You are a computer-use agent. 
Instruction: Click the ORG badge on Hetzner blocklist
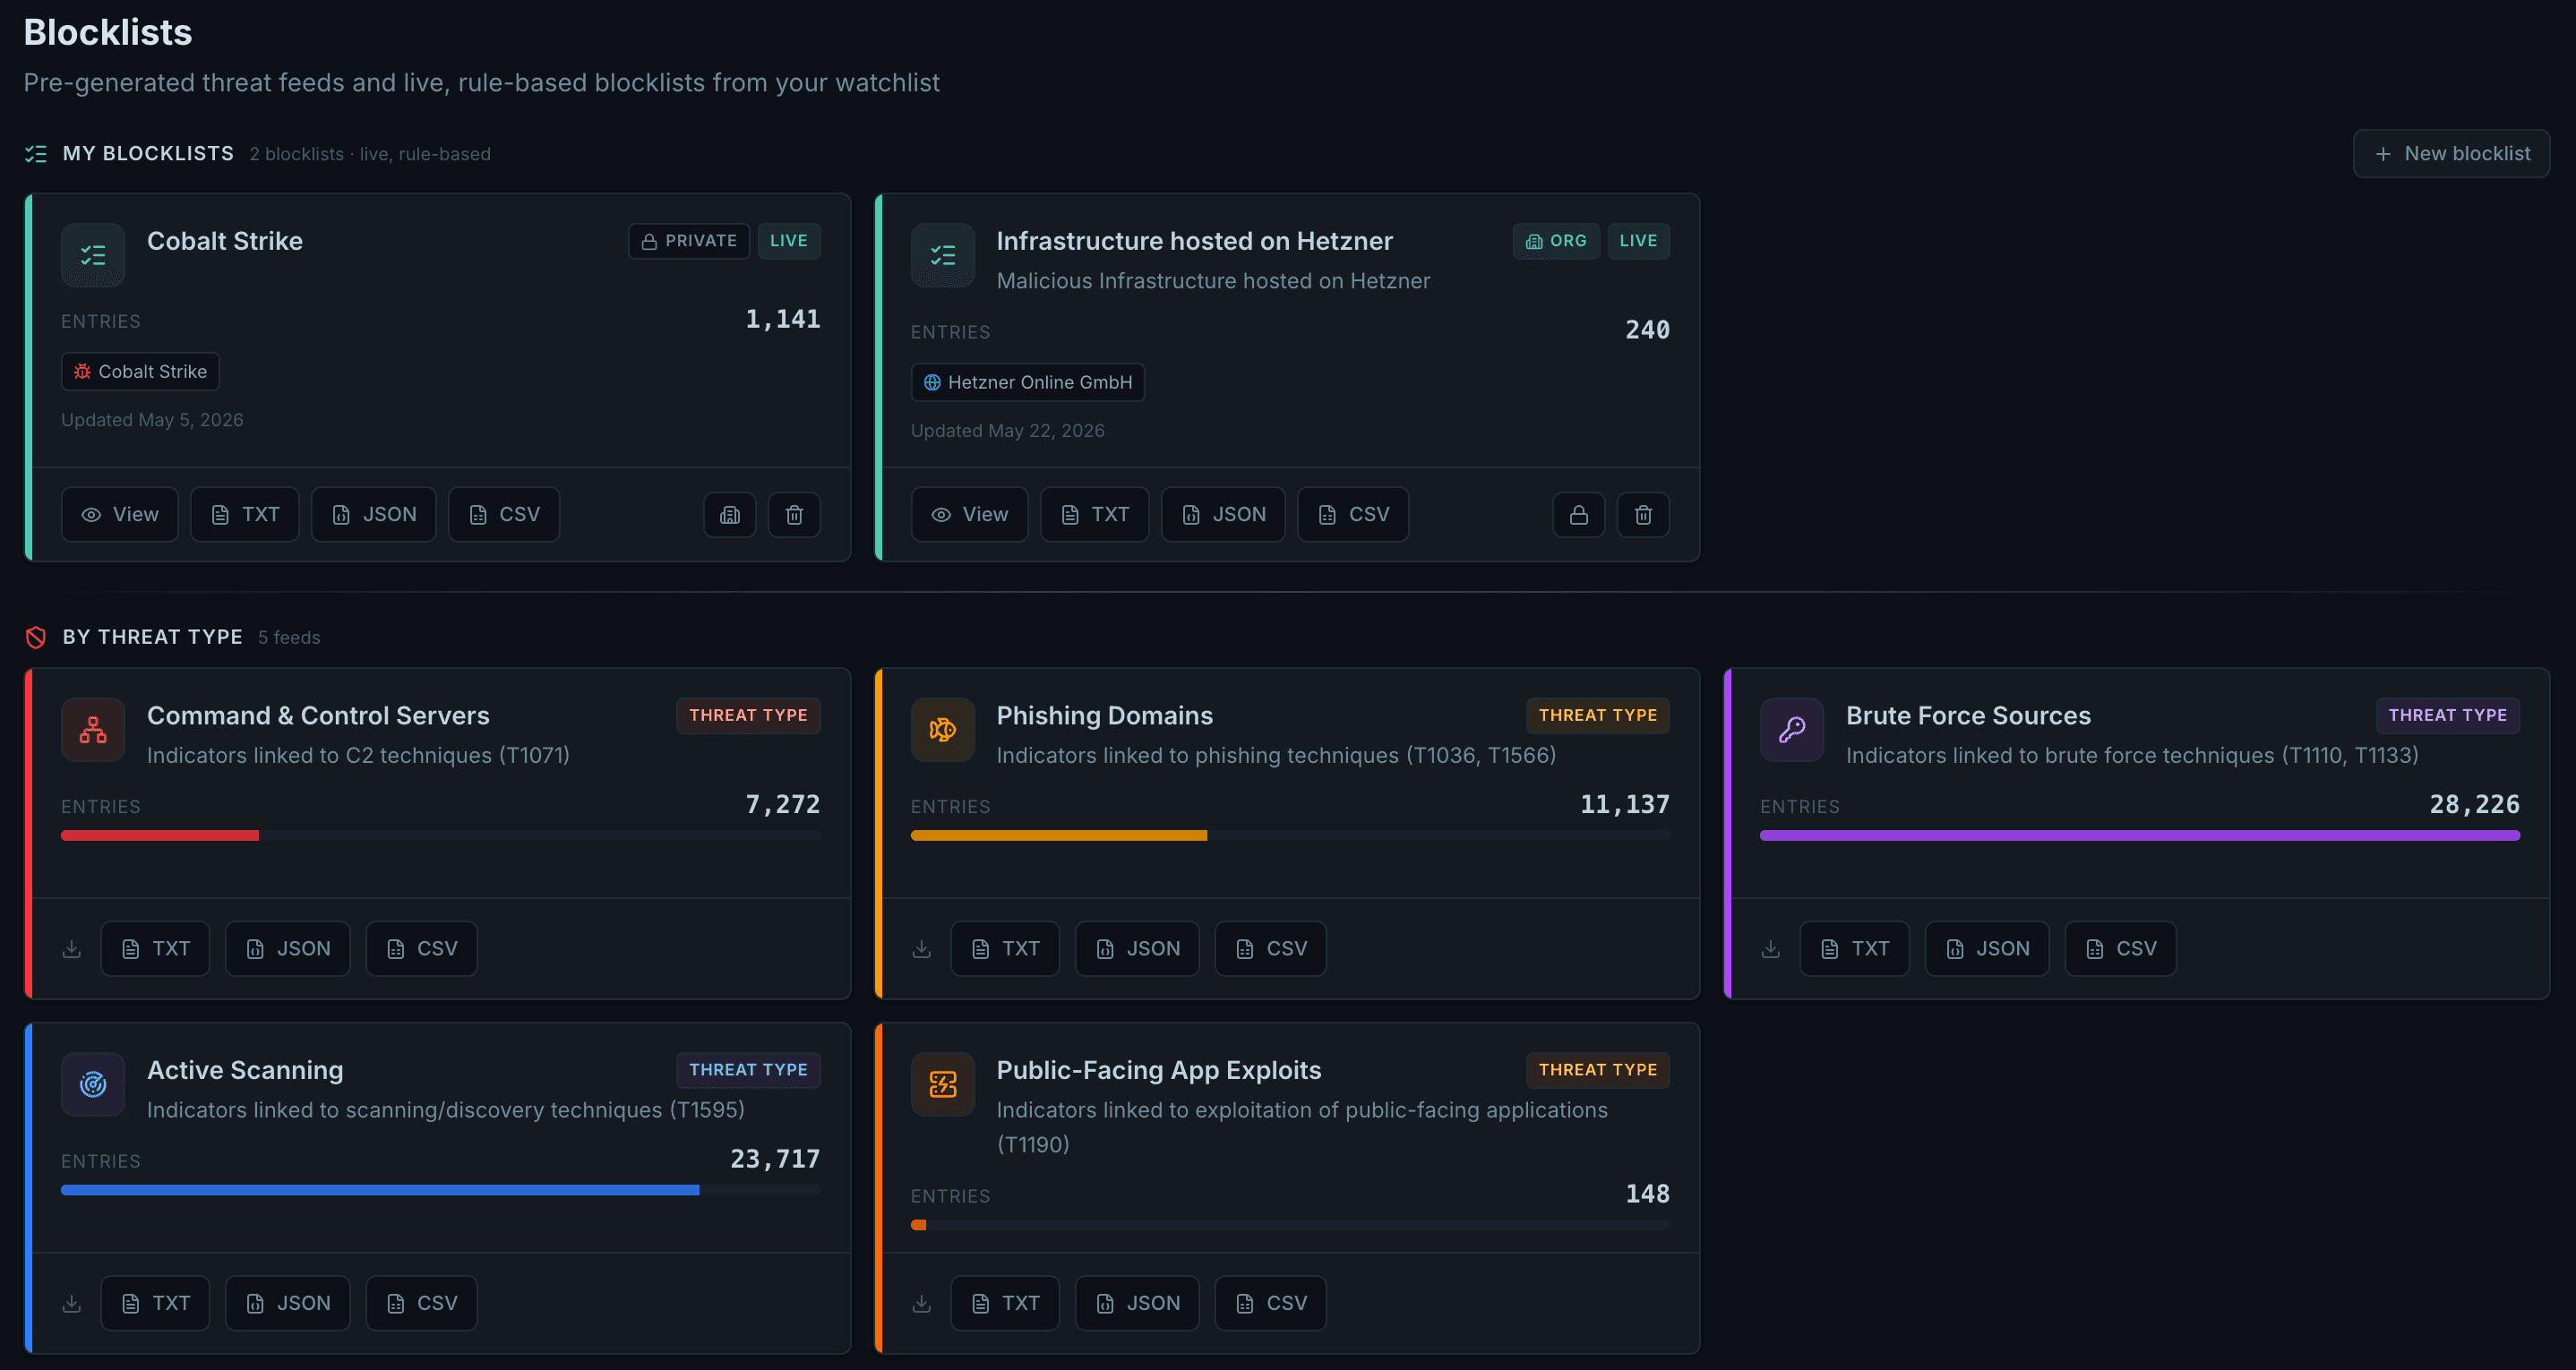point(1556,241)
